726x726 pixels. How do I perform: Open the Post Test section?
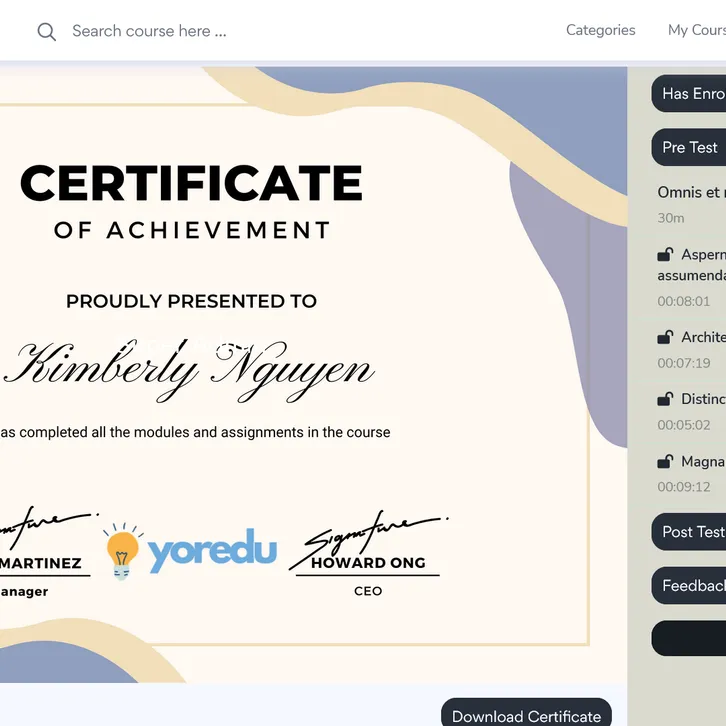pos(690,531)
